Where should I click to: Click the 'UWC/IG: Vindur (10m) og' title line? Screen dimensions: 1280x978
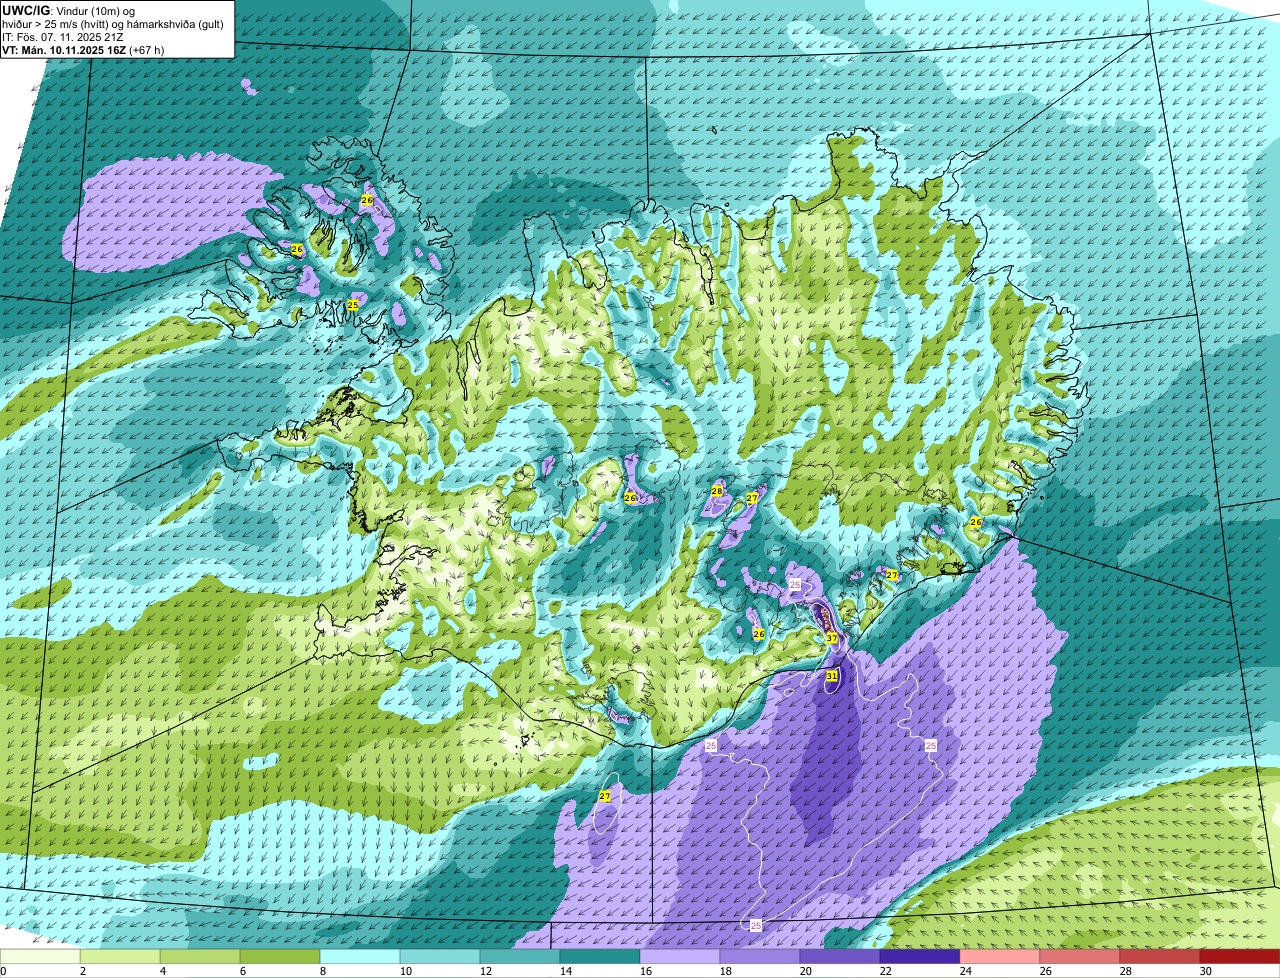tap(69, 10)
